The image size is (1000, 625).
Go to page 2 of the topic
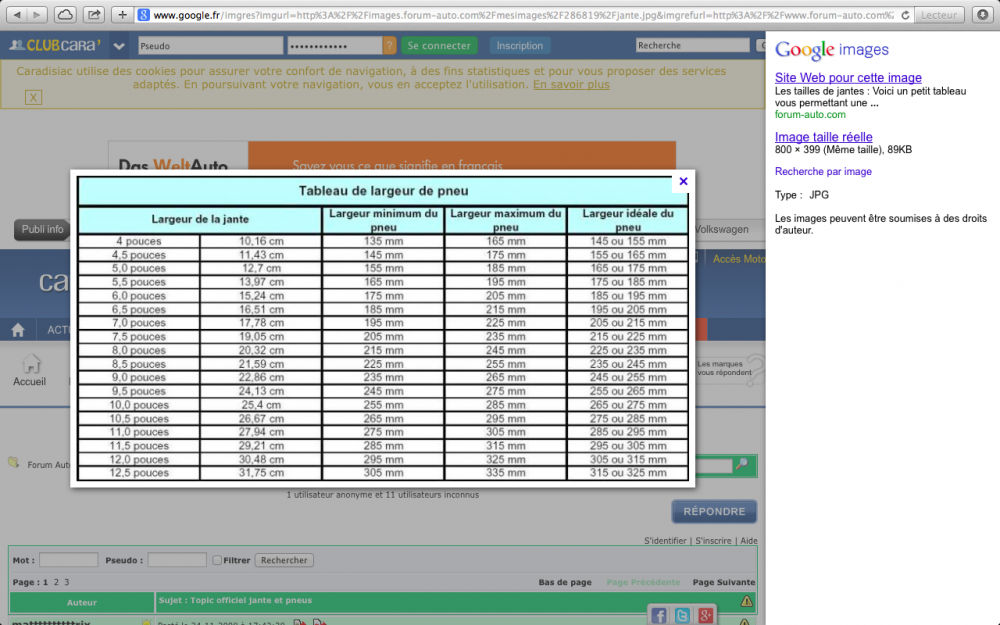(56, 582)
